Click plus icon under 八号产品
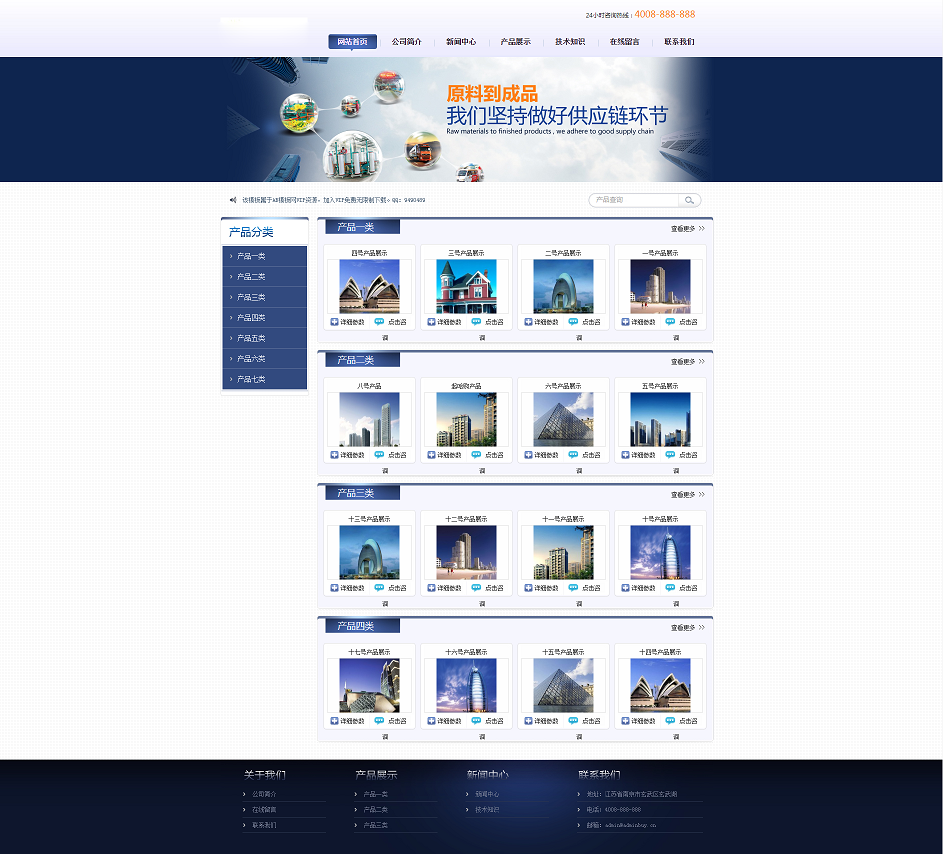943x854 pixels. click(334, 455)
